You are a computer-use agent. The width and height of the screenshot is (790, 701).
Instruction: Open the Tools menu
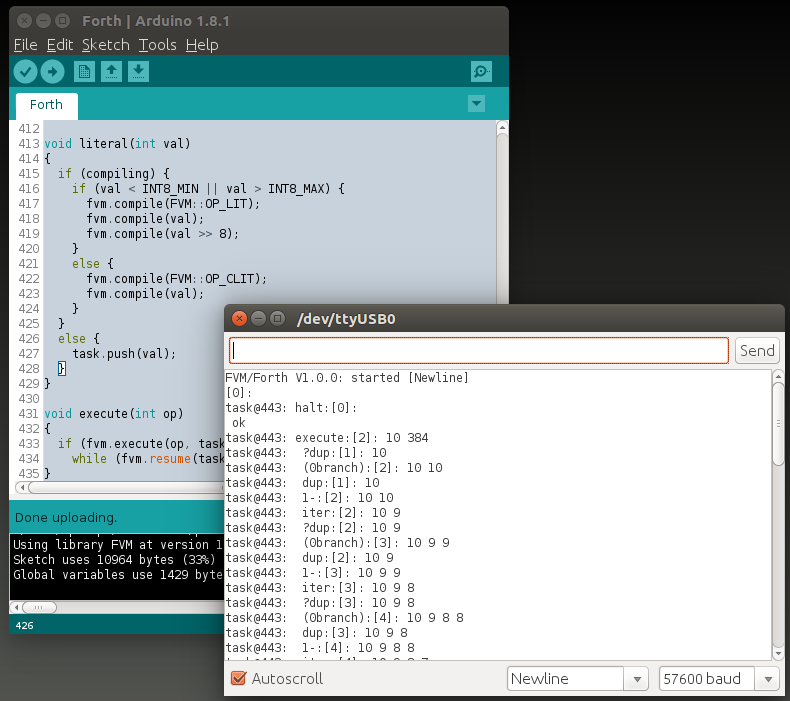(157, 45)
